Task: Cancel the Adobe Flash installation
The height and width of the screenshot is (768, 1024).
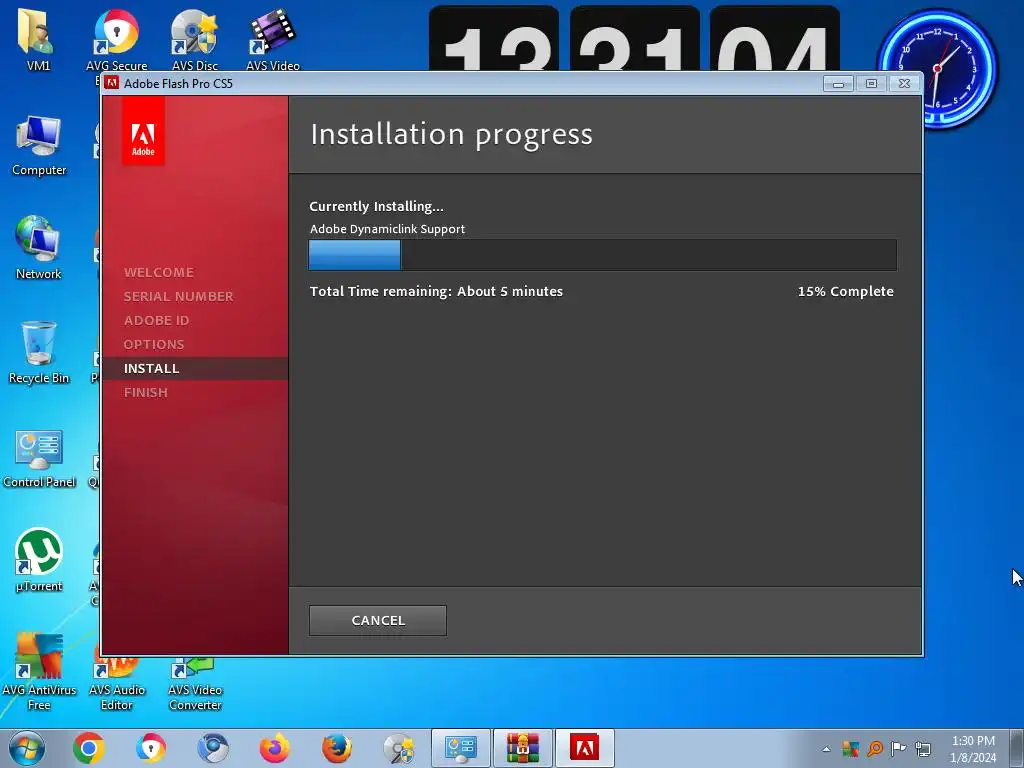Action: point(377,620)
